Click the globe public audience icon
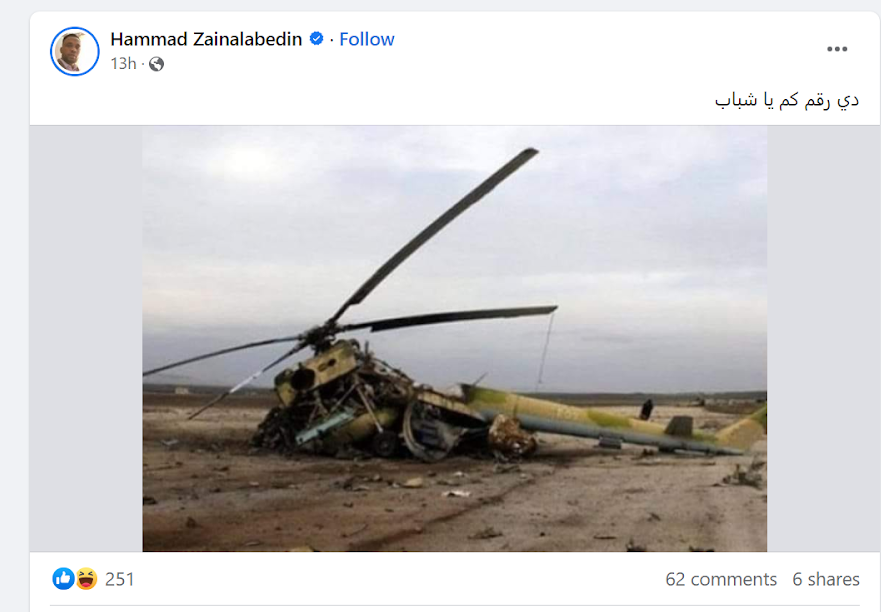Image resolution: width=881 pixels, height=612 pixels. (x=157, y=64)
